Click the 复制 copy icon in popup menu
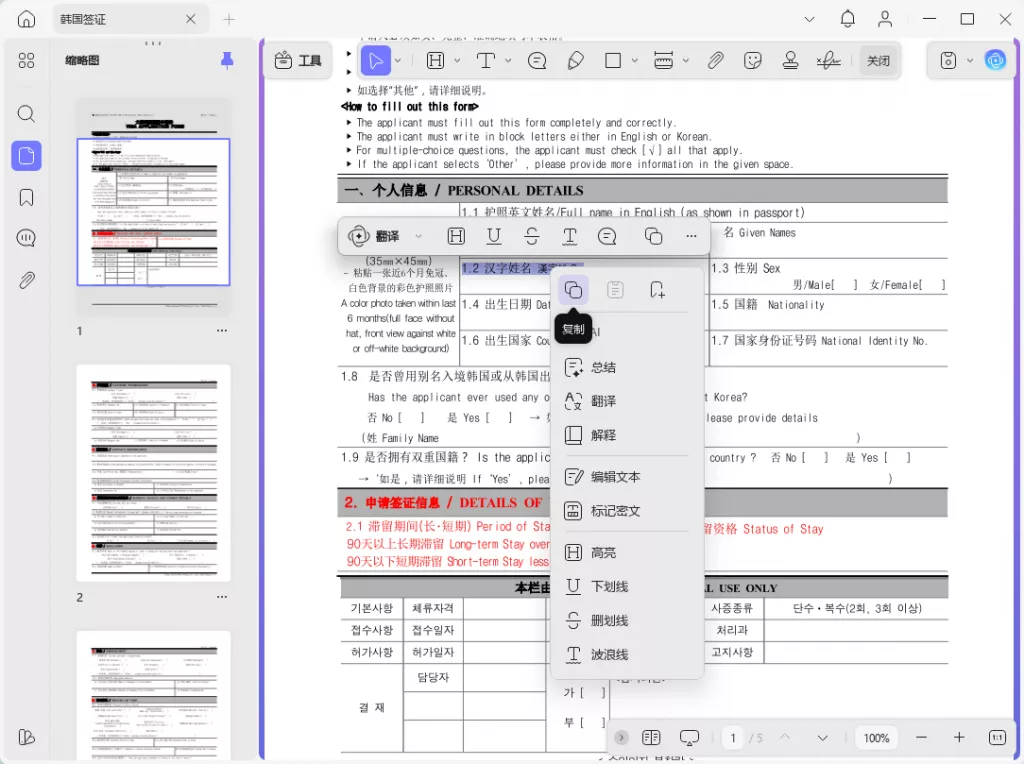Screen dimensions: 1024x764 [x=573, y=290]
